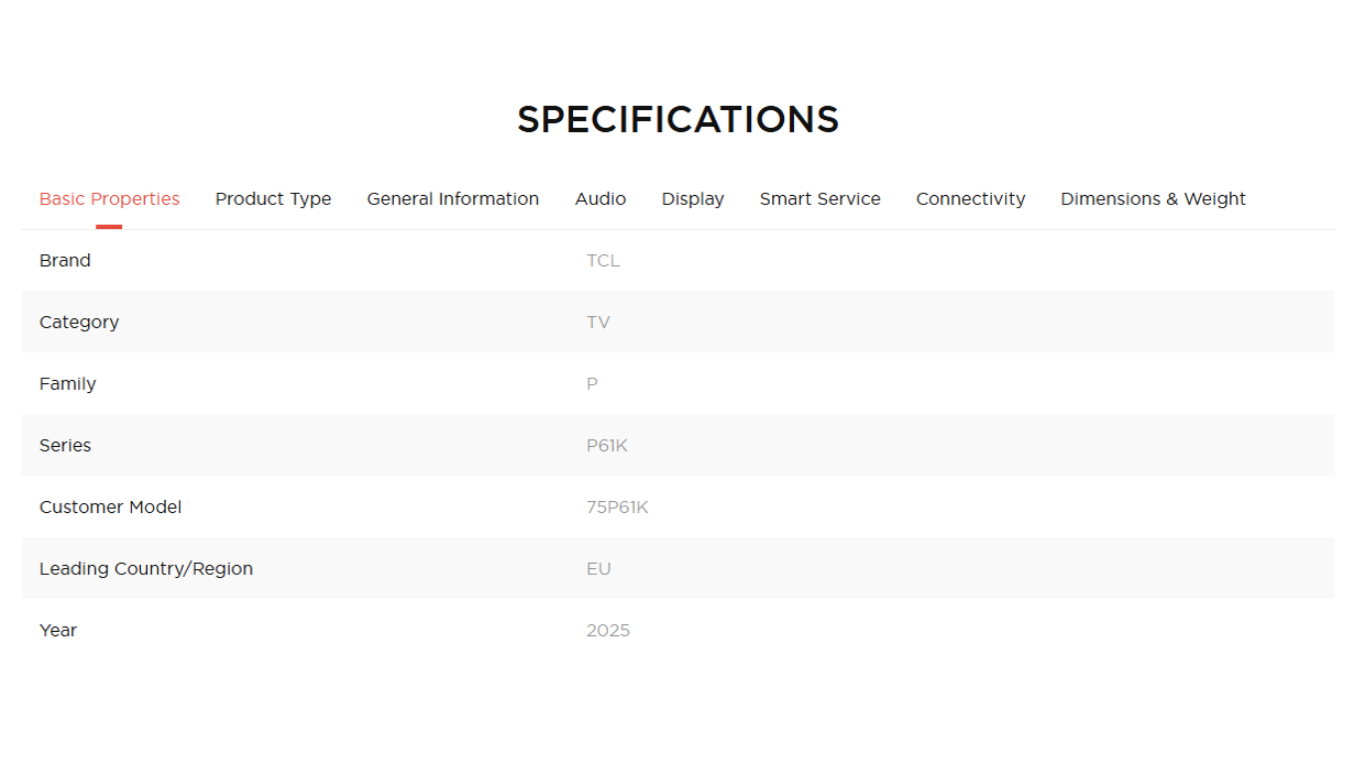
Task: Click the Category row label
Action: pos(79,322)
